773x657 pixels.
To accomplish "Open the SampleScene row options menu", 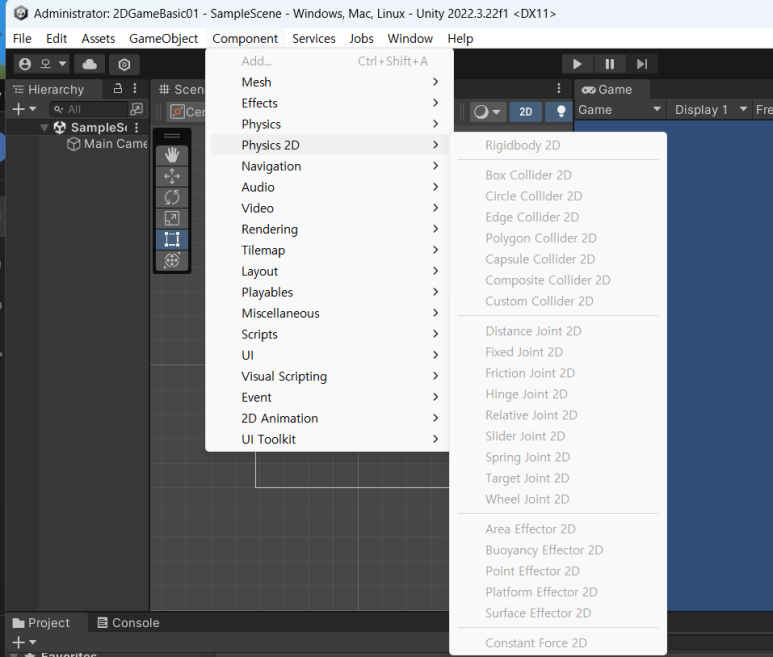I will point(137,128).
